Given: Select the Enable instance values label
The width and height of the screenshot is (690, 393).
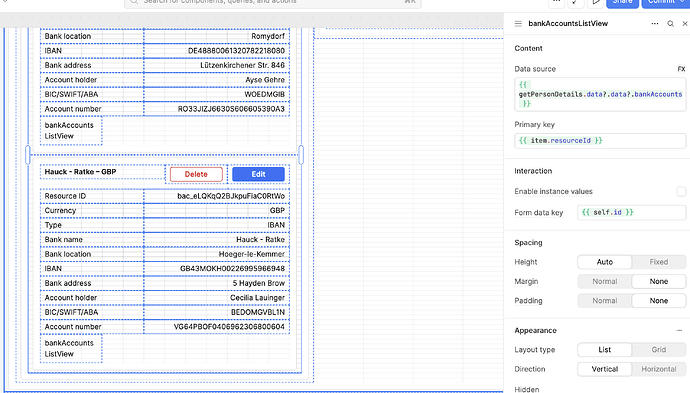Looking at the screenshot, I should [x=553, y=191].
